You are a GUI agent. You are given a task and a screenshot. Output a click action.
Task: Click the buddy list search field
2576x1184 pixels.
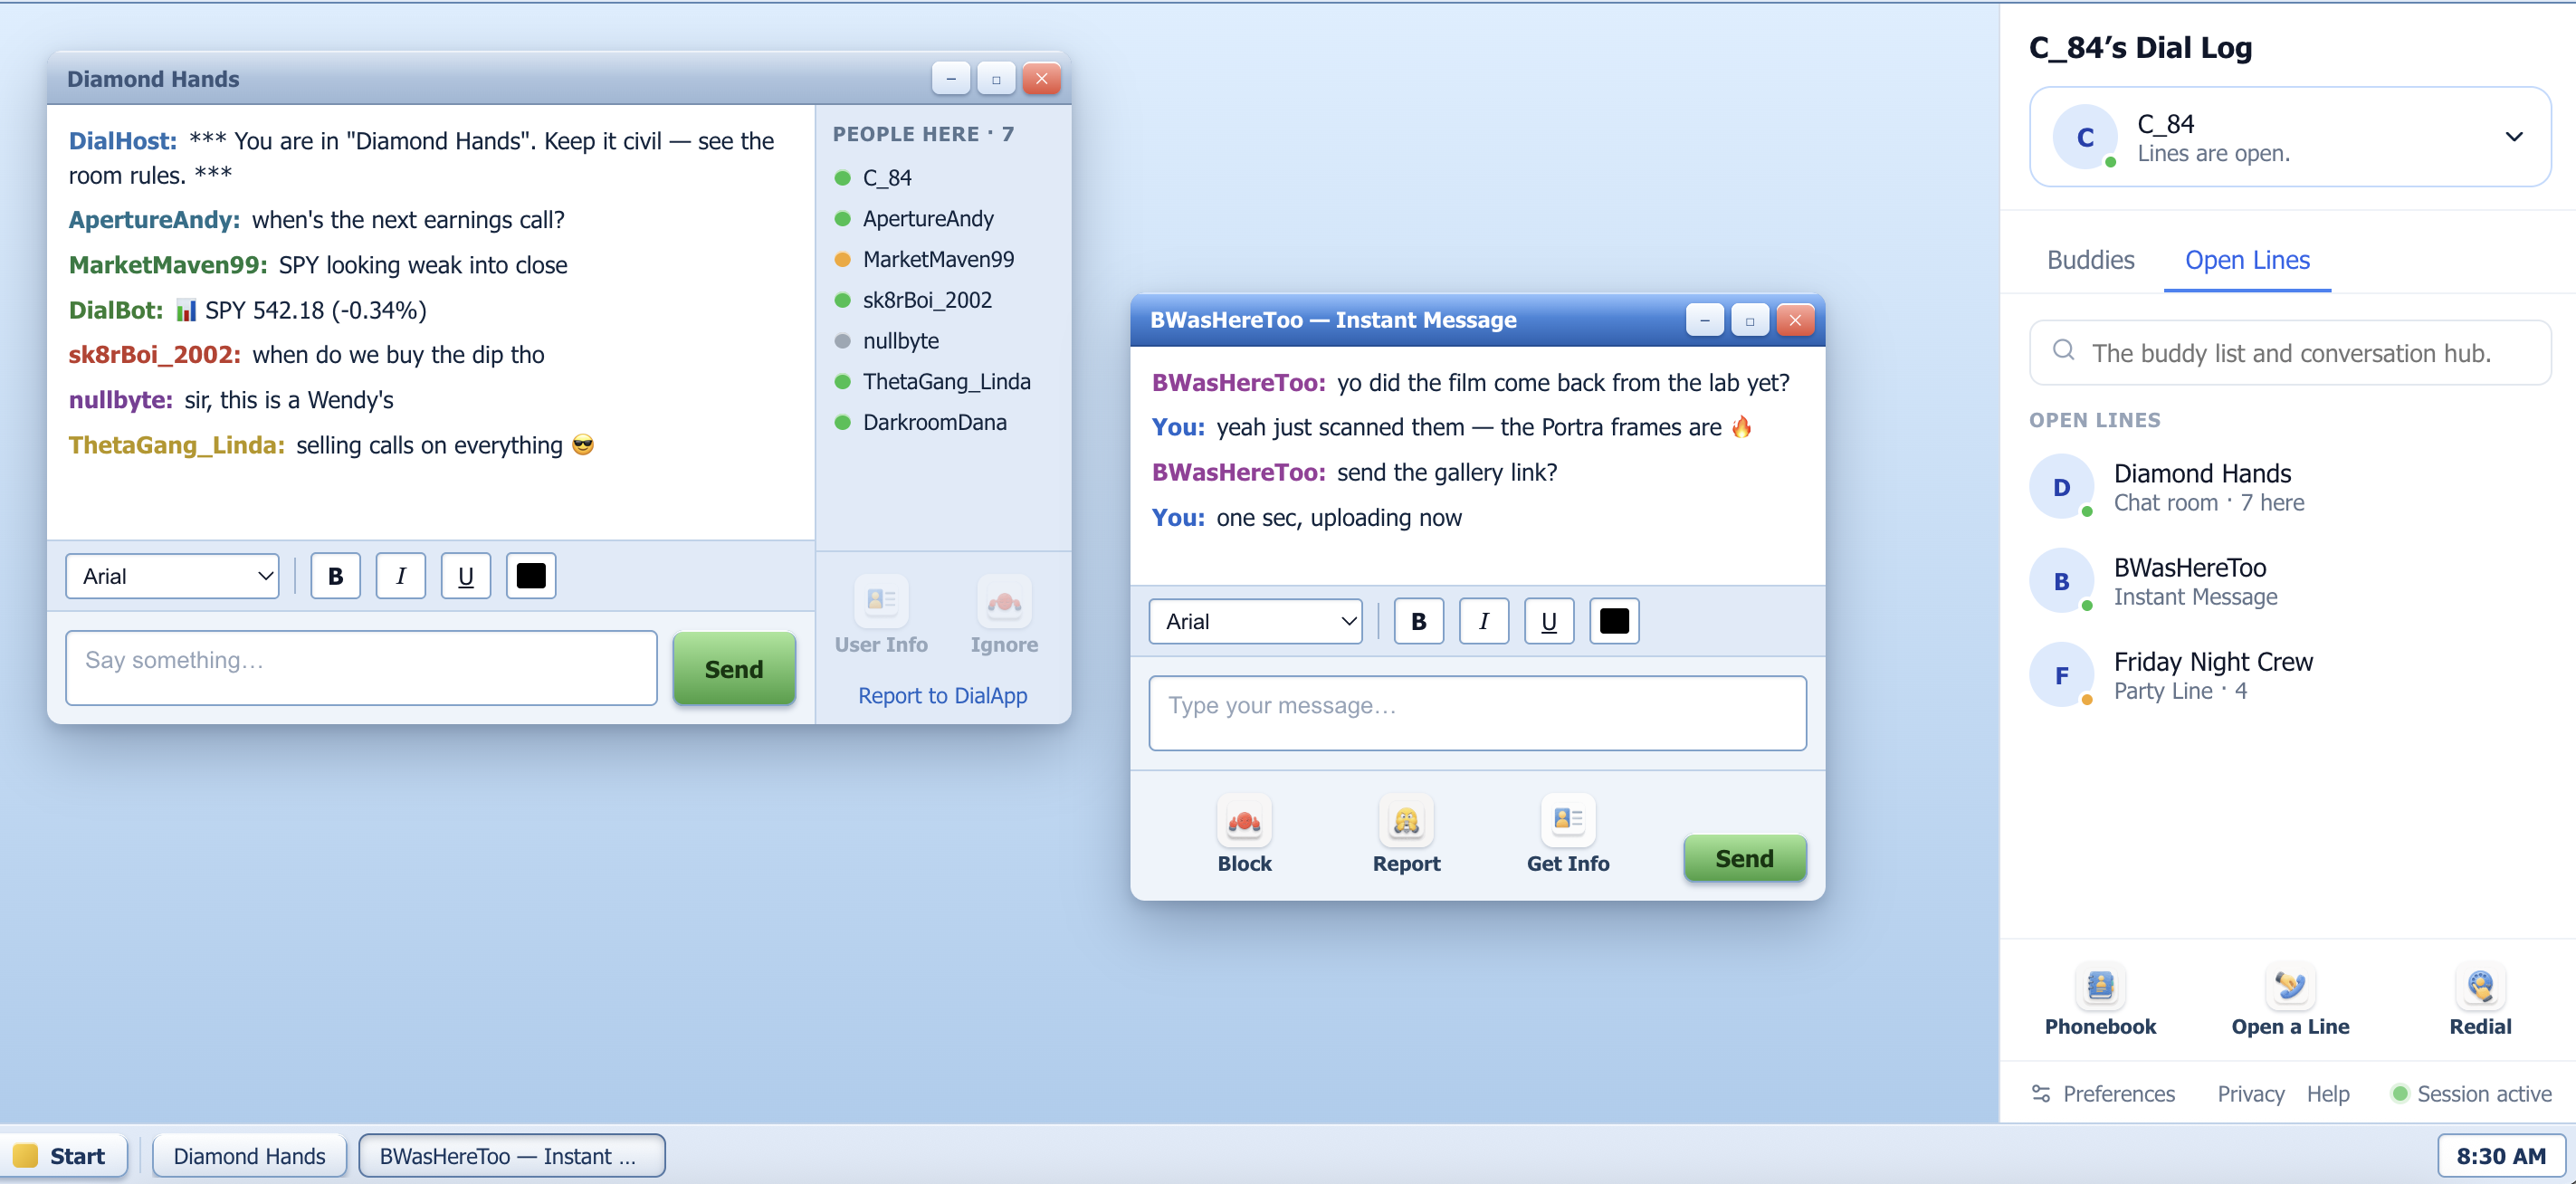pos(2290,352)
